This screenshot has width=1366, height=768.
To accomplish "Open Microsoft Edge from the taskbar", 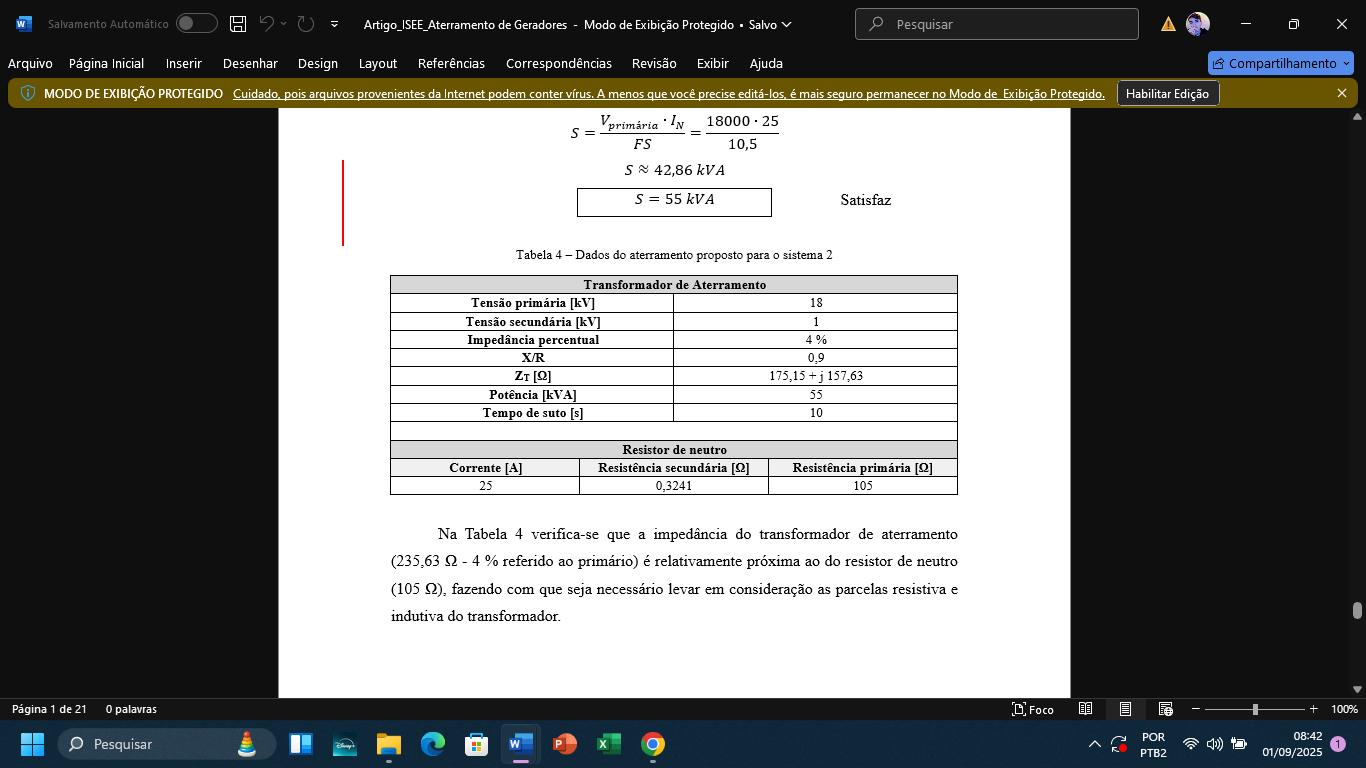I will point(433,744).
